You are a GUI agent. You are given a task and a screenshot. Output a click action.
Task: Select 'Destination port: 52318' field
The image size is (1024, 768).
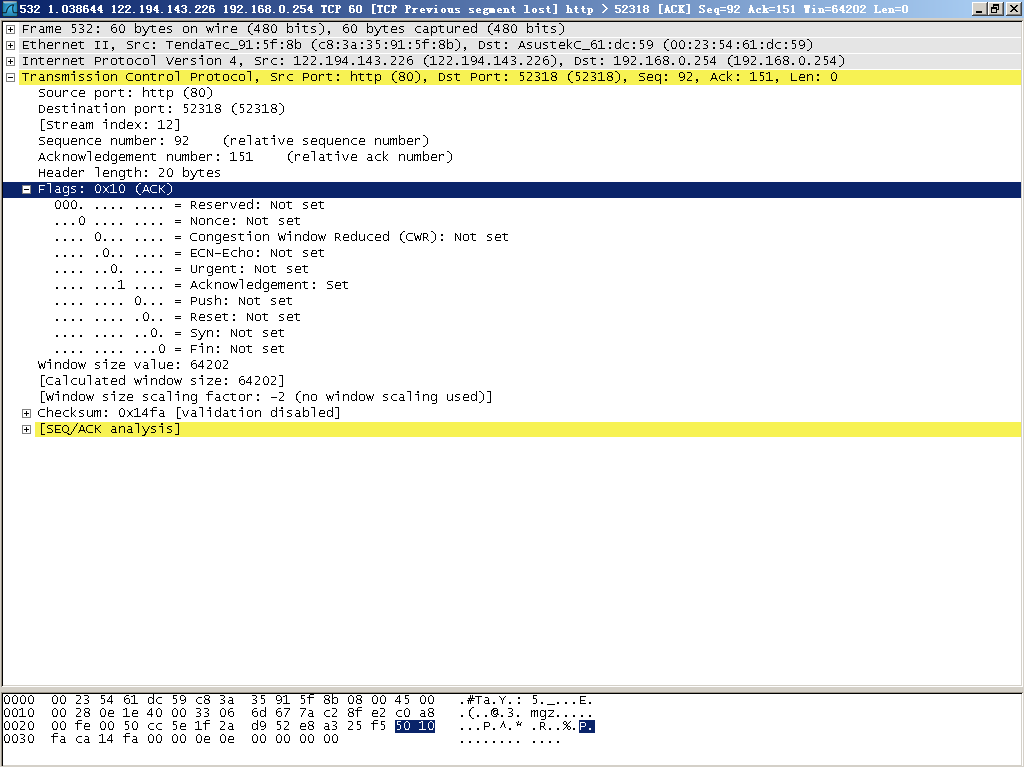point(161,109)
